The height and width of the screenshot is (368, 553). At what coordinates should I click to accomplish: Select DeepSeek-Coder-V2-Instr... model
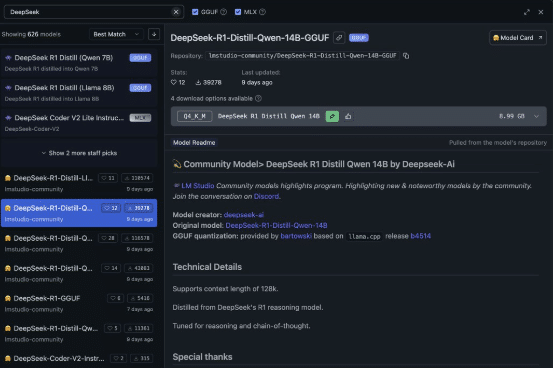pyautogui.click(x=79, y=359)
